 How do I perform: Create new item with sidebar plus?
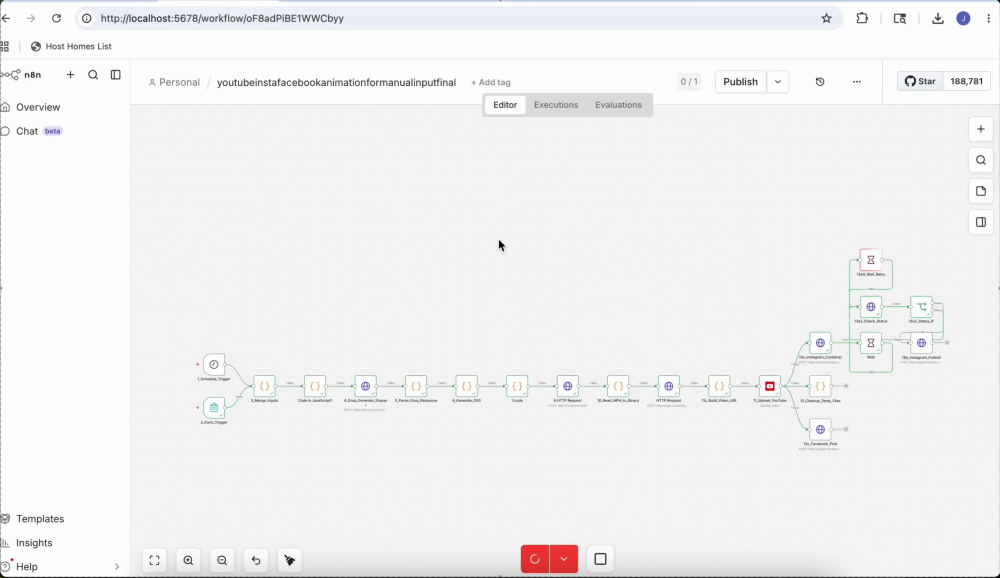pos(70,75)
